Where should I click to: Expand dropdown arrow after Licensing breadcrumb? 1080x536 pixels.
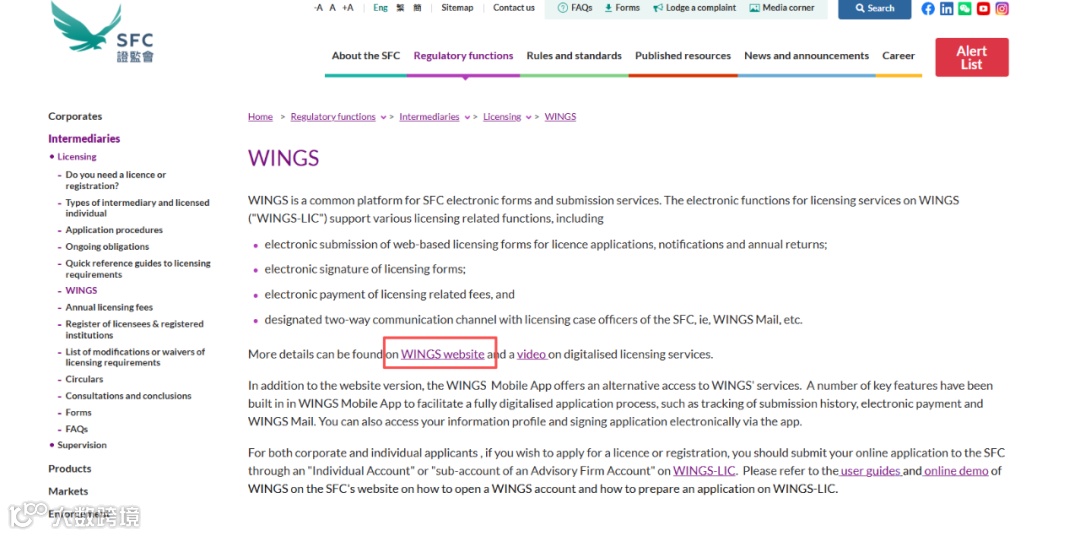tap(529, 117)
